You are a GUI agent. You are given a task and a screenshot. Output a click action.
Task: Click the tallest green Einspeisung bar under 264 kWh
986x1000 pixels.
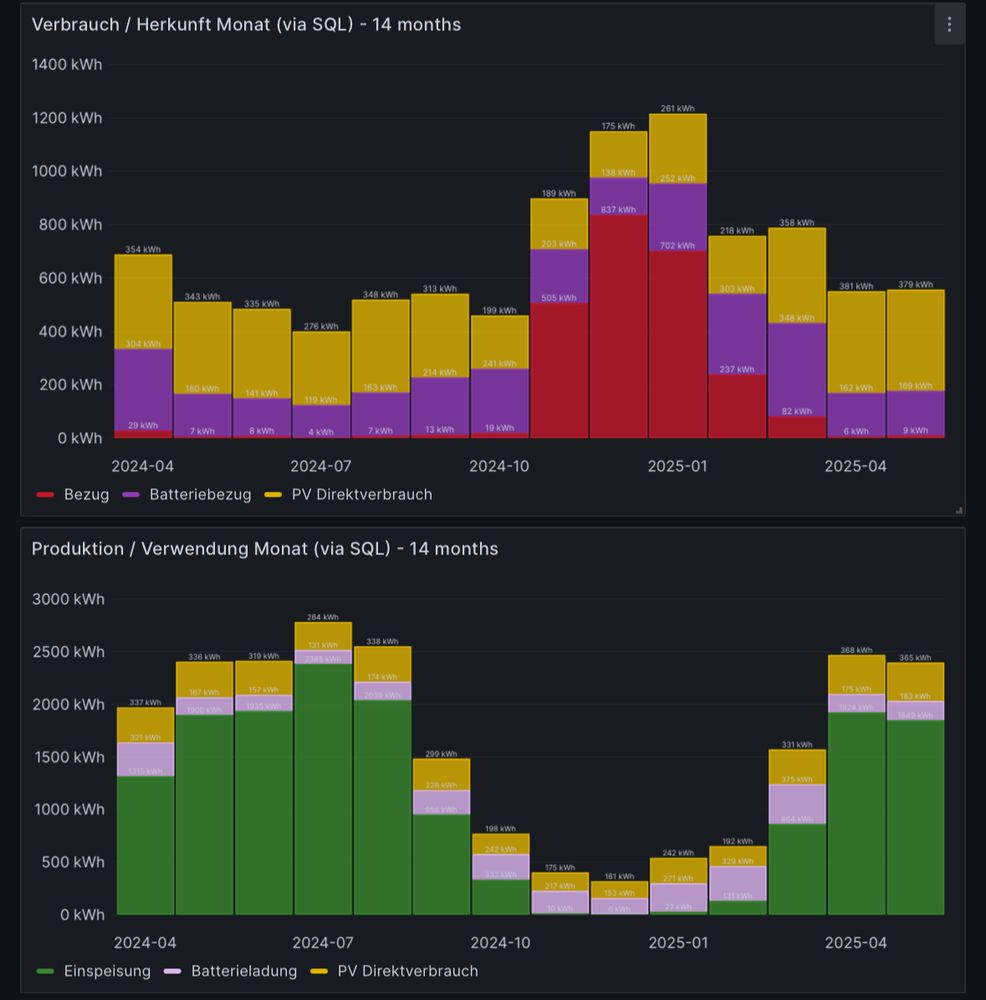coord(323,790)
